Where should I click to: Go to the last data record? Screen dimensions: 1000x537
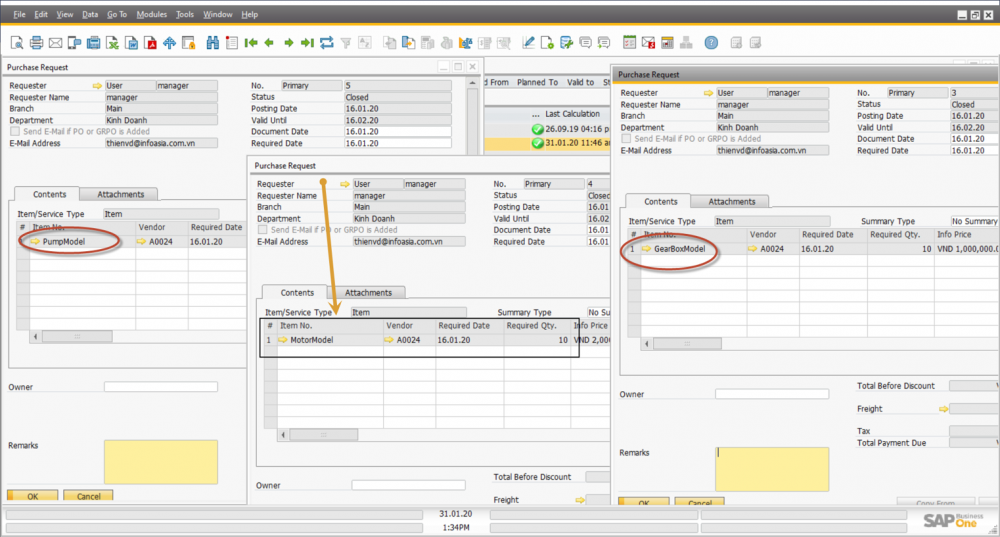click(307, 43)
